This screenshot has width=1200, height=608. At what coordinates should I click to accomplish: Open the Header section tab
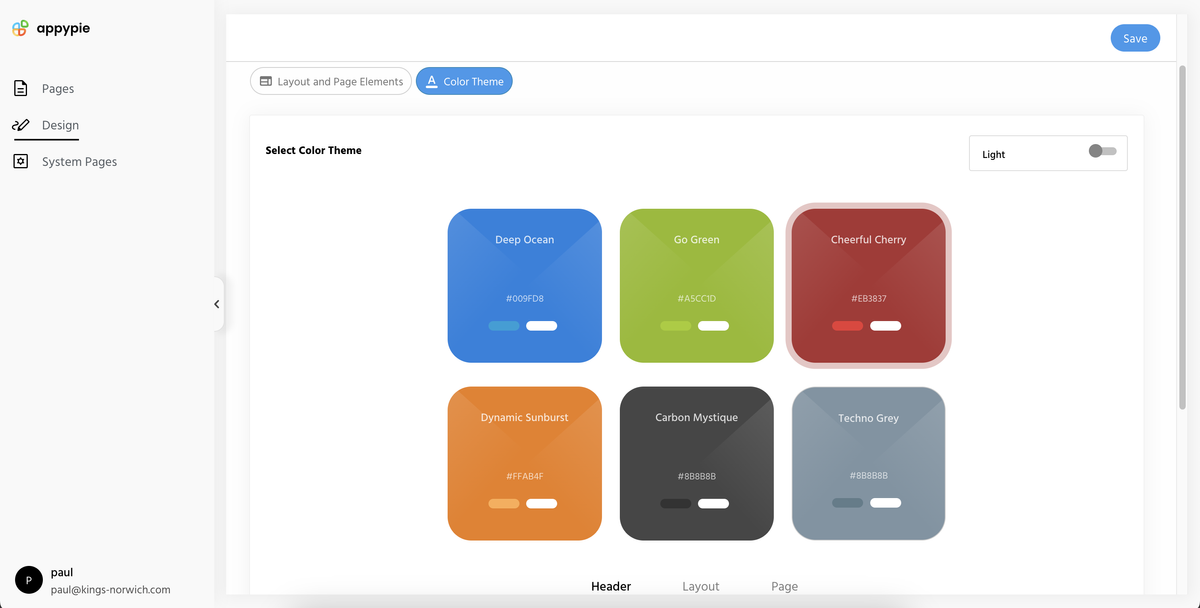pos(611,587)
